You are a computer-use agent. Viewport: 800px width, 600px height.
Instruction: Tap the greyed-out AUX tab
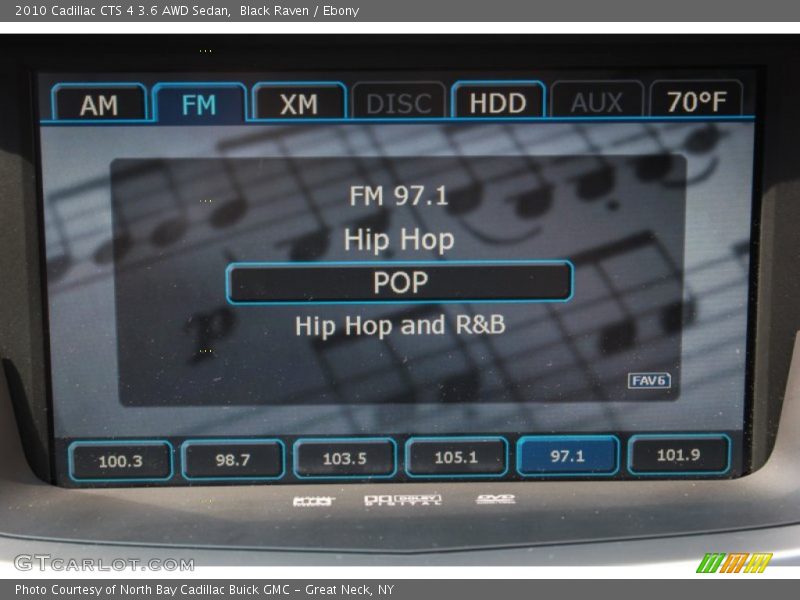coord(596,100)
